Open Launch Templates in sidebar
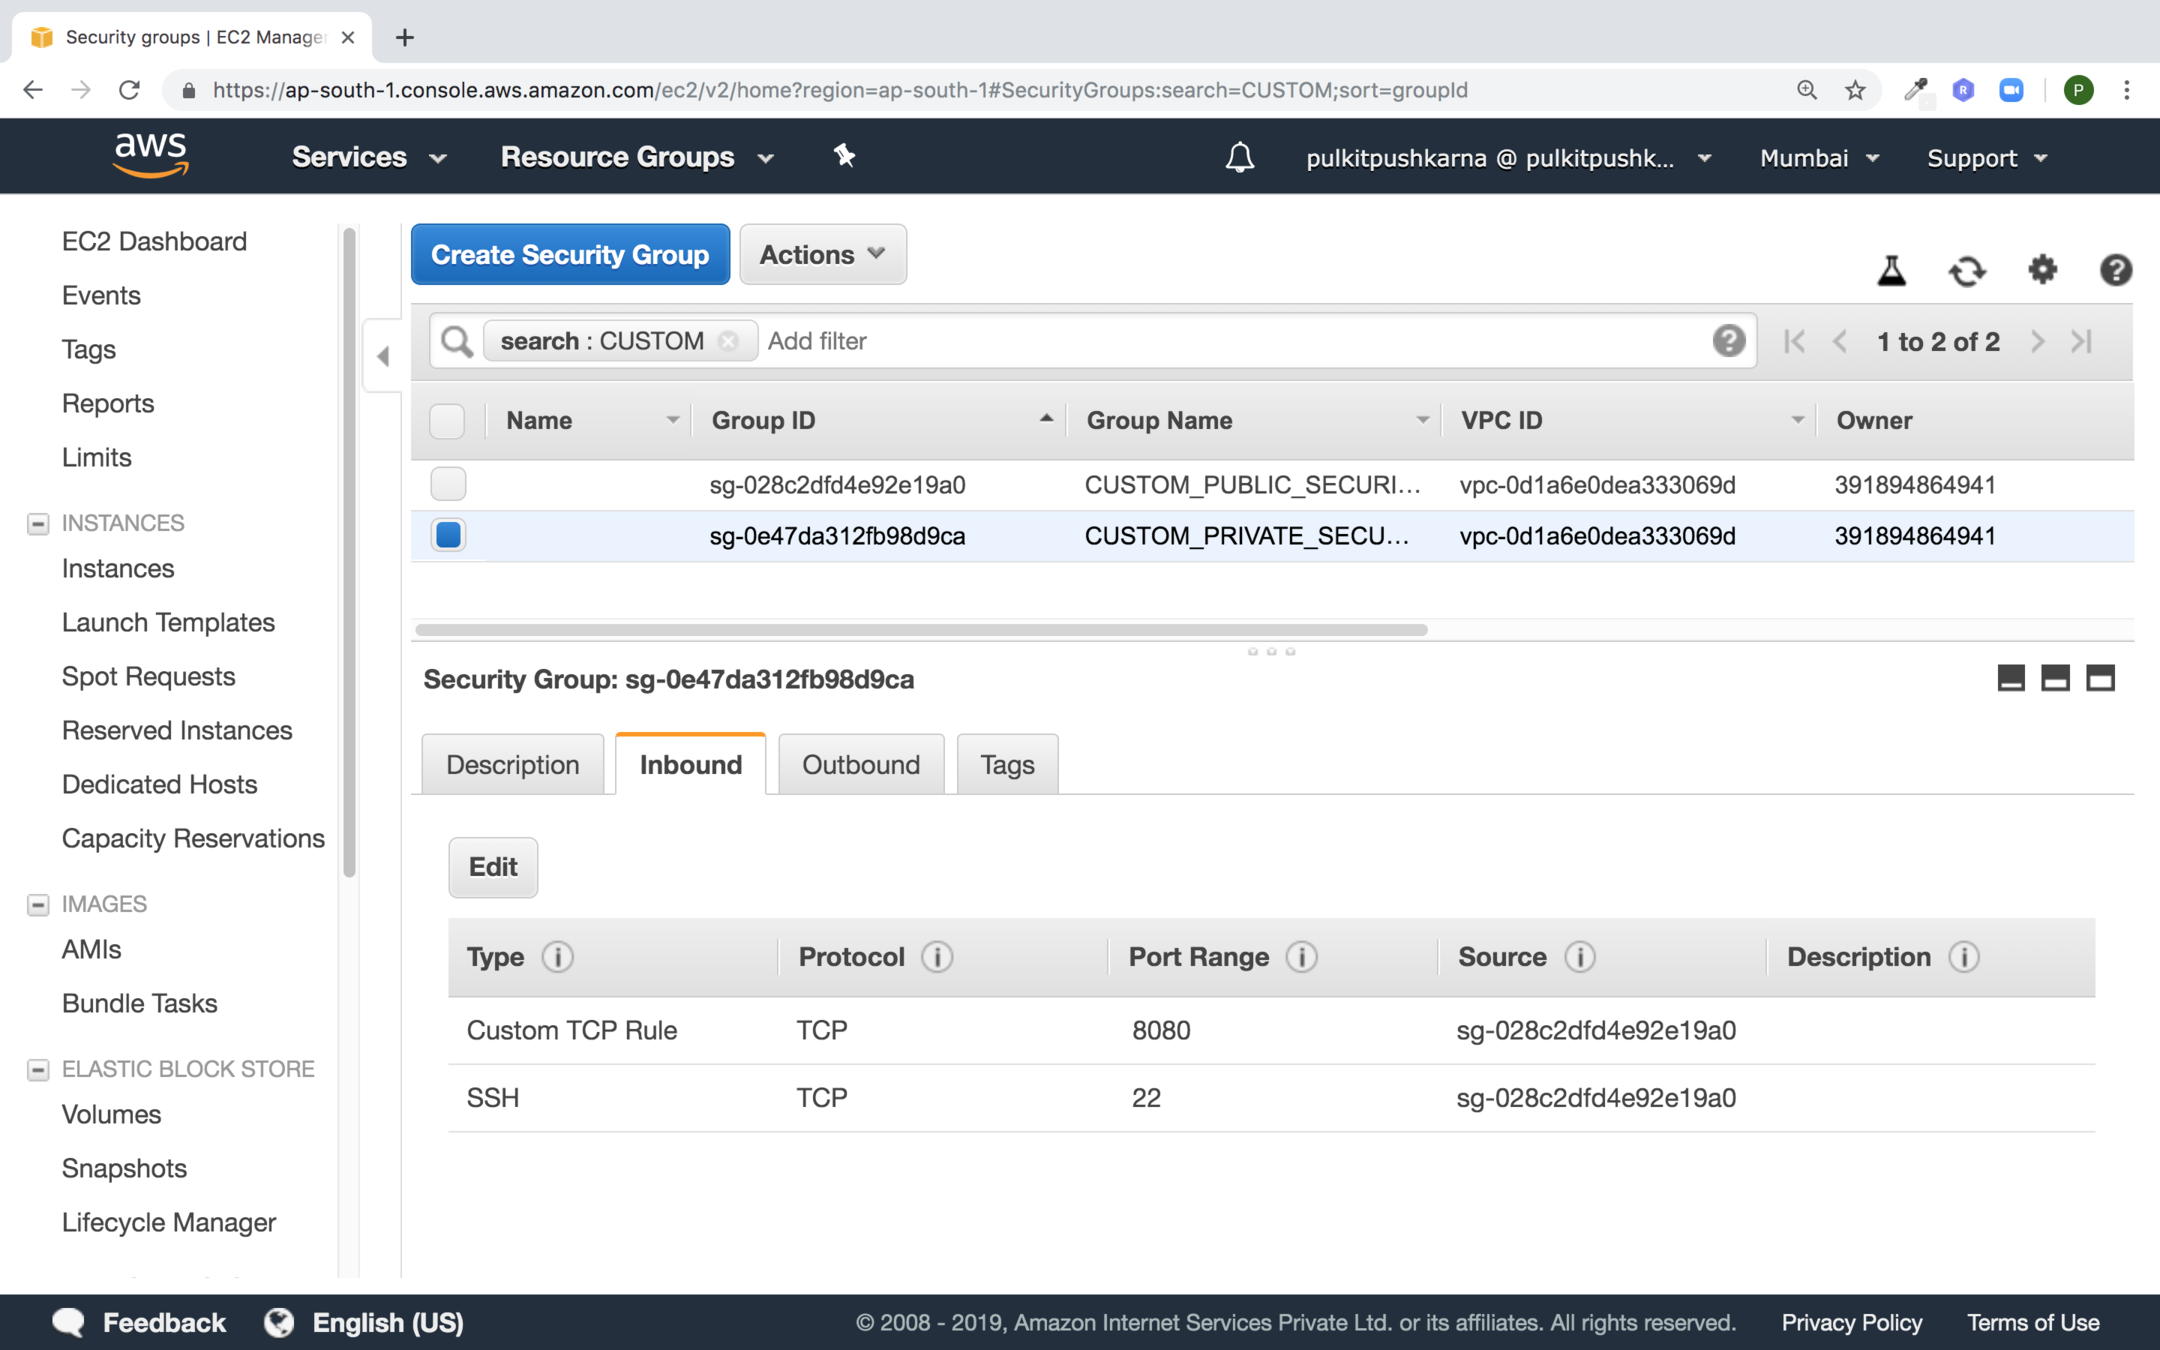The height and width of the screenshot is (1350, 2160). tap(168, 622)
